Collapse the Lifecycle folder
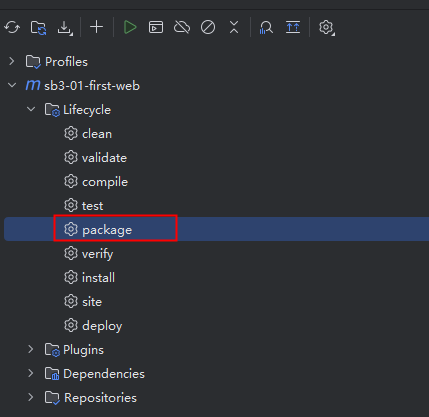Screen dimensions: 429x417 (31, 109)
